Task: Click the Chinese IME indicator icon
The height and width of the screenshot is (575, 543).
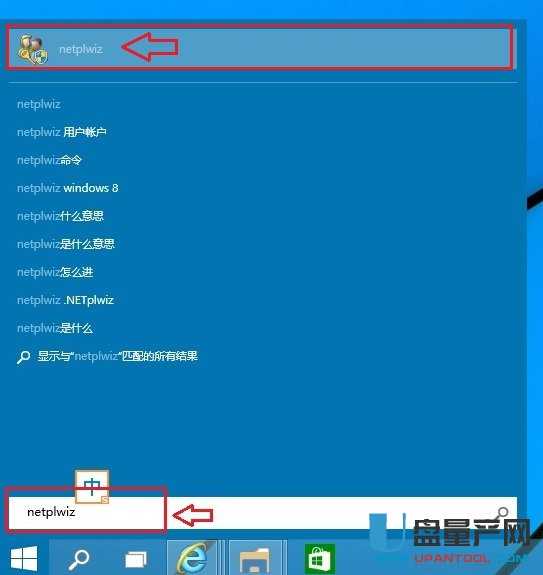Action: point(92,487)
